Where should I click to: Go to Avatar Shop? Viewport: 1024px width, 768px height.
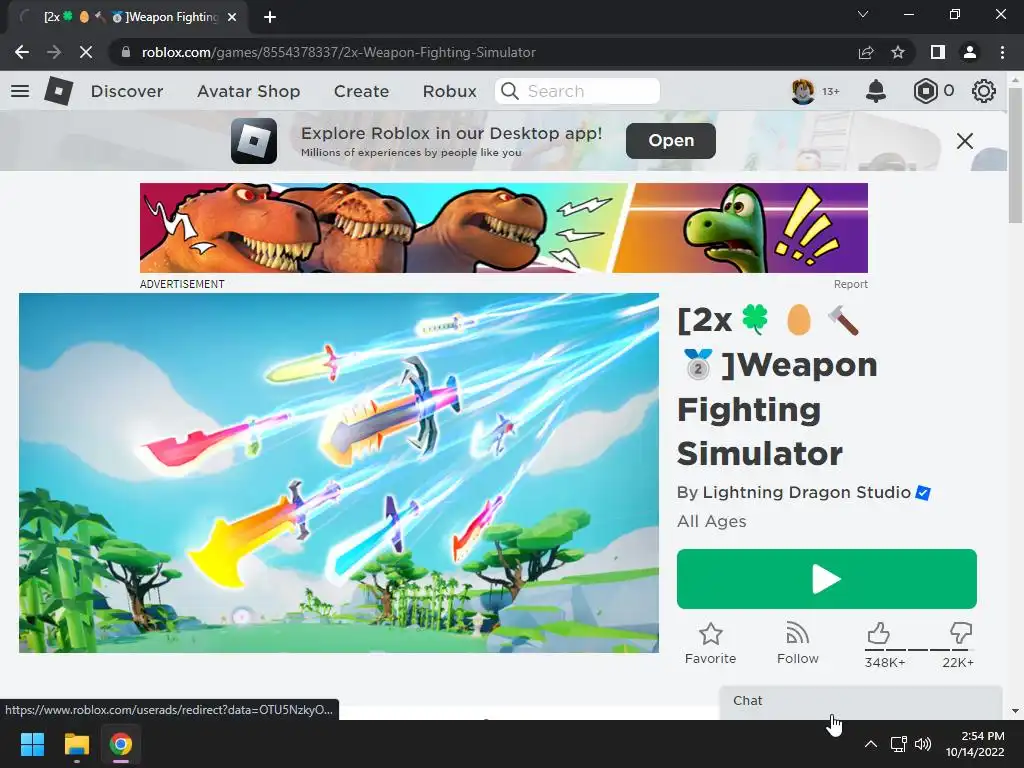(248, 91)
